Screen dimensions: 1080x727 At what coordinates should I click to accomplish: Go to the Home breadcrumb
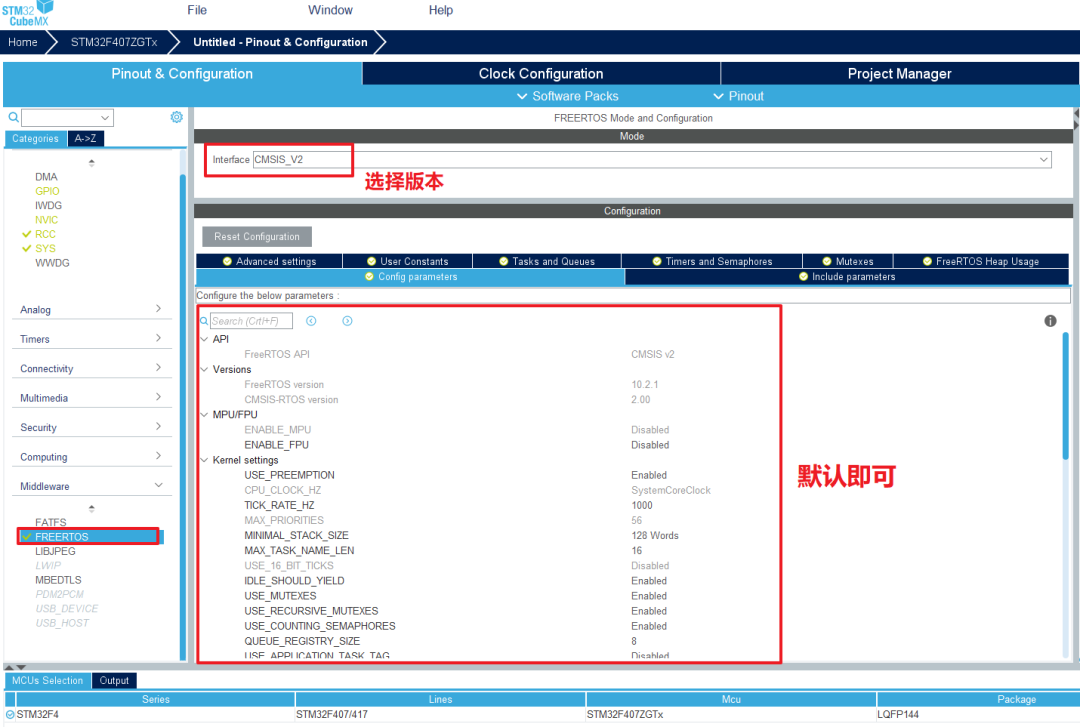(x=23, y=42)
